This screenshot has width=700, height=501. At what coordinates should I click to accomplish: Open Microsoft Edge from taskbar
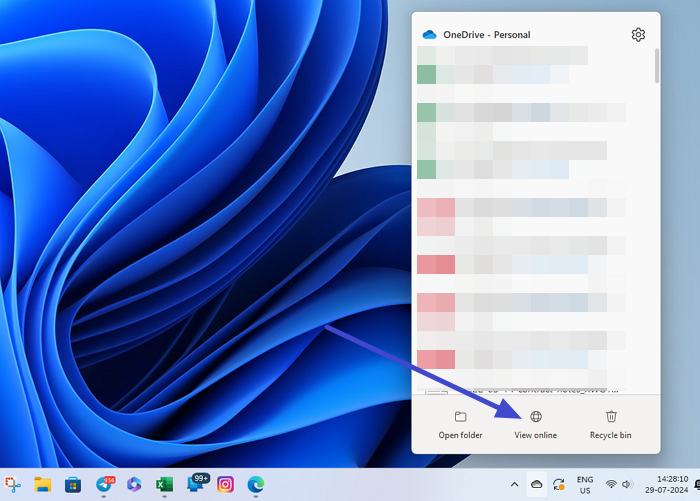(x=256, y=484)
